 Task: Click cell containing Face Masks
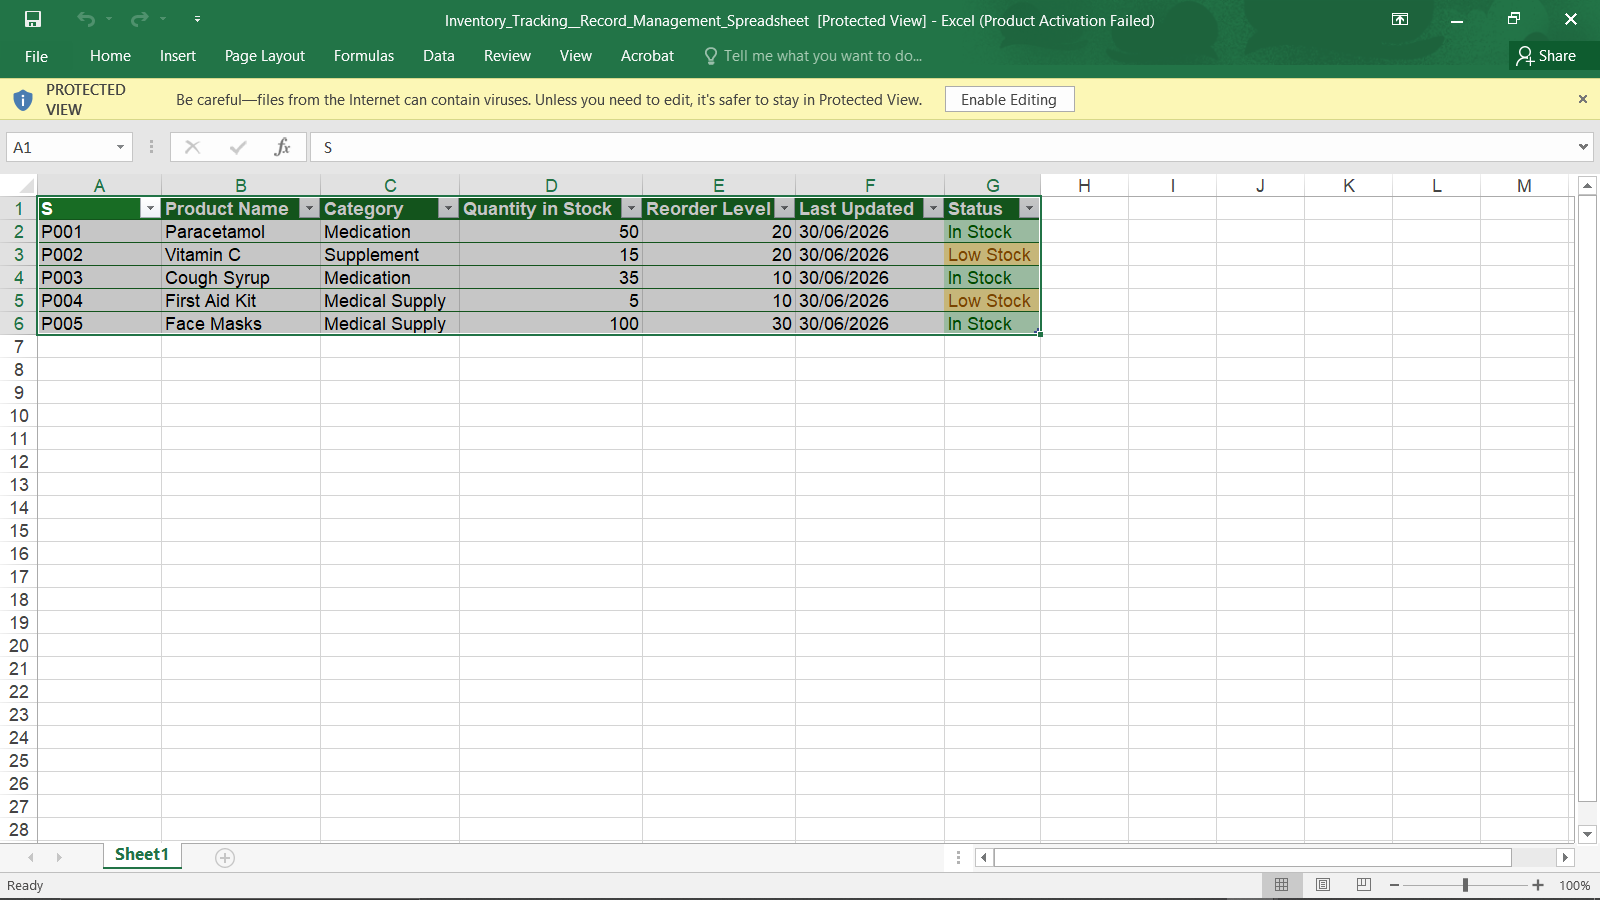click(x=241, y=324)
